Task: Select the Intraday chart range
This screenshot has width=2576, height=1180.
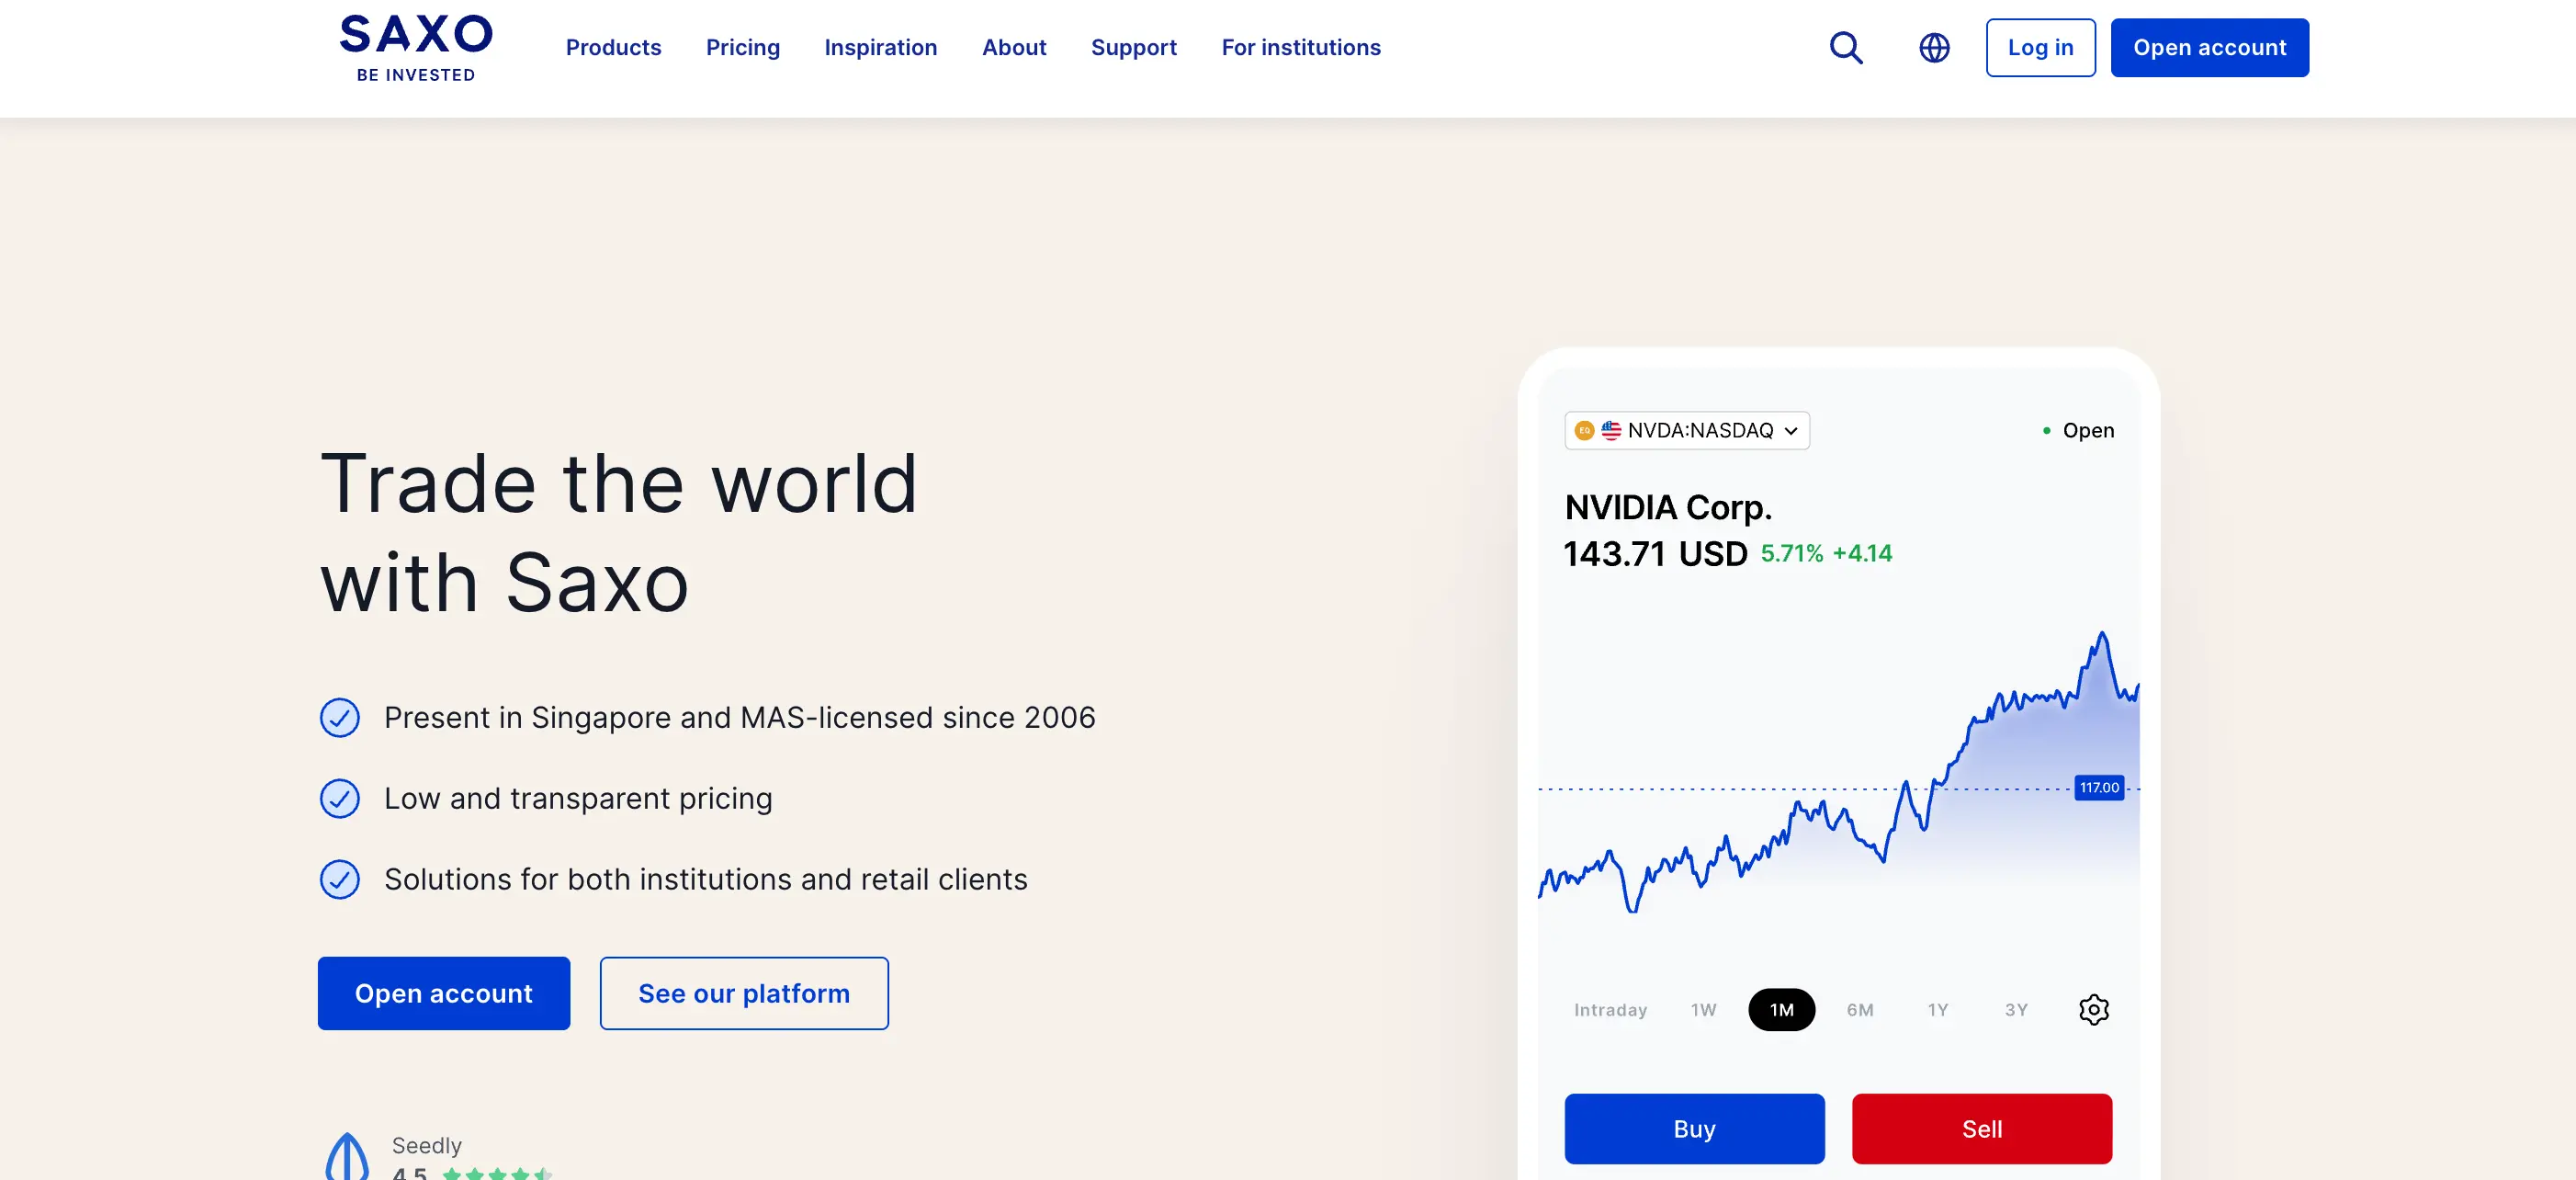Action: 1610,1010
